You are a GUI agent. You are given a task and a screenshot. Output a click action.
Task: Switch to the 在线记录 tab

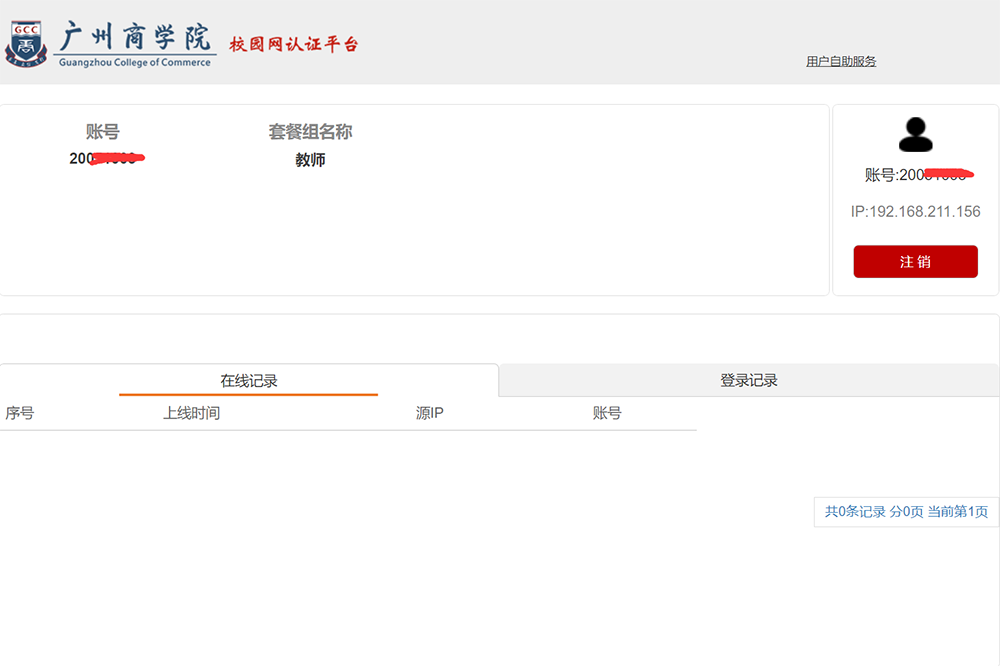248,380
